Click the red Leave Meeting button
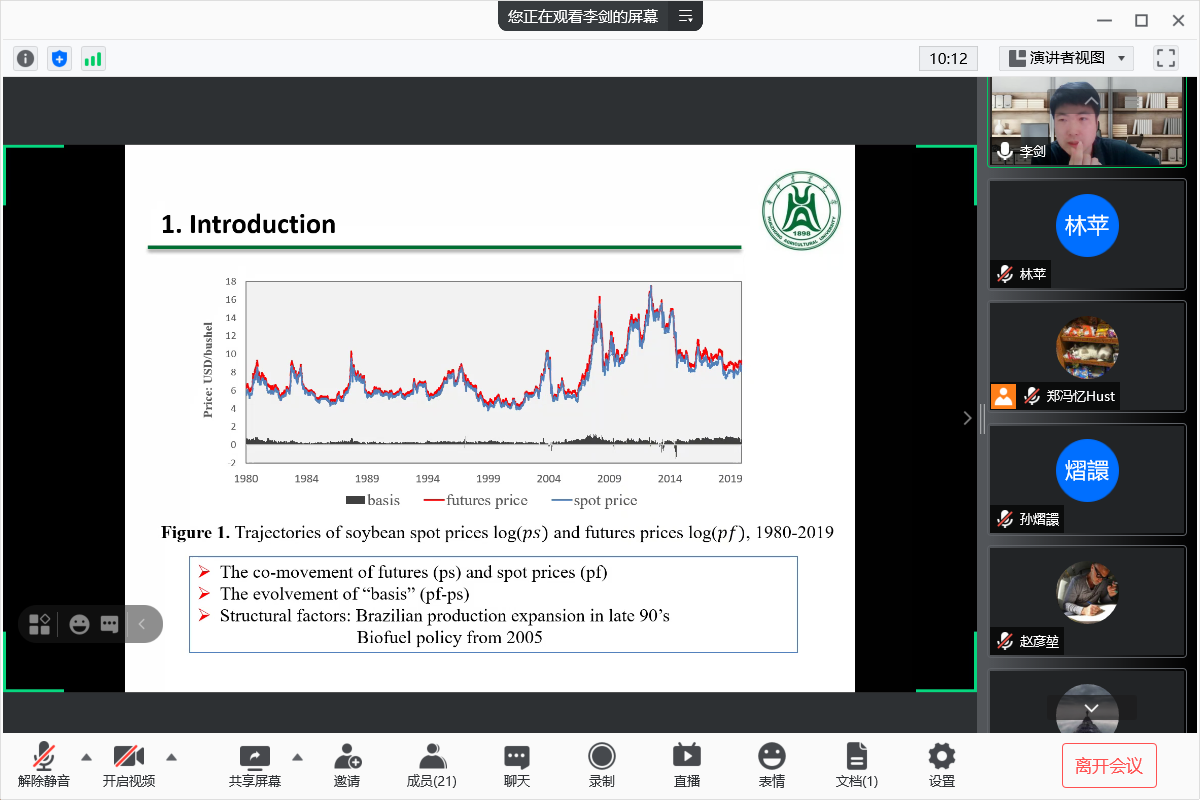Screen dimensions: 1200x800 (1108, 766)
